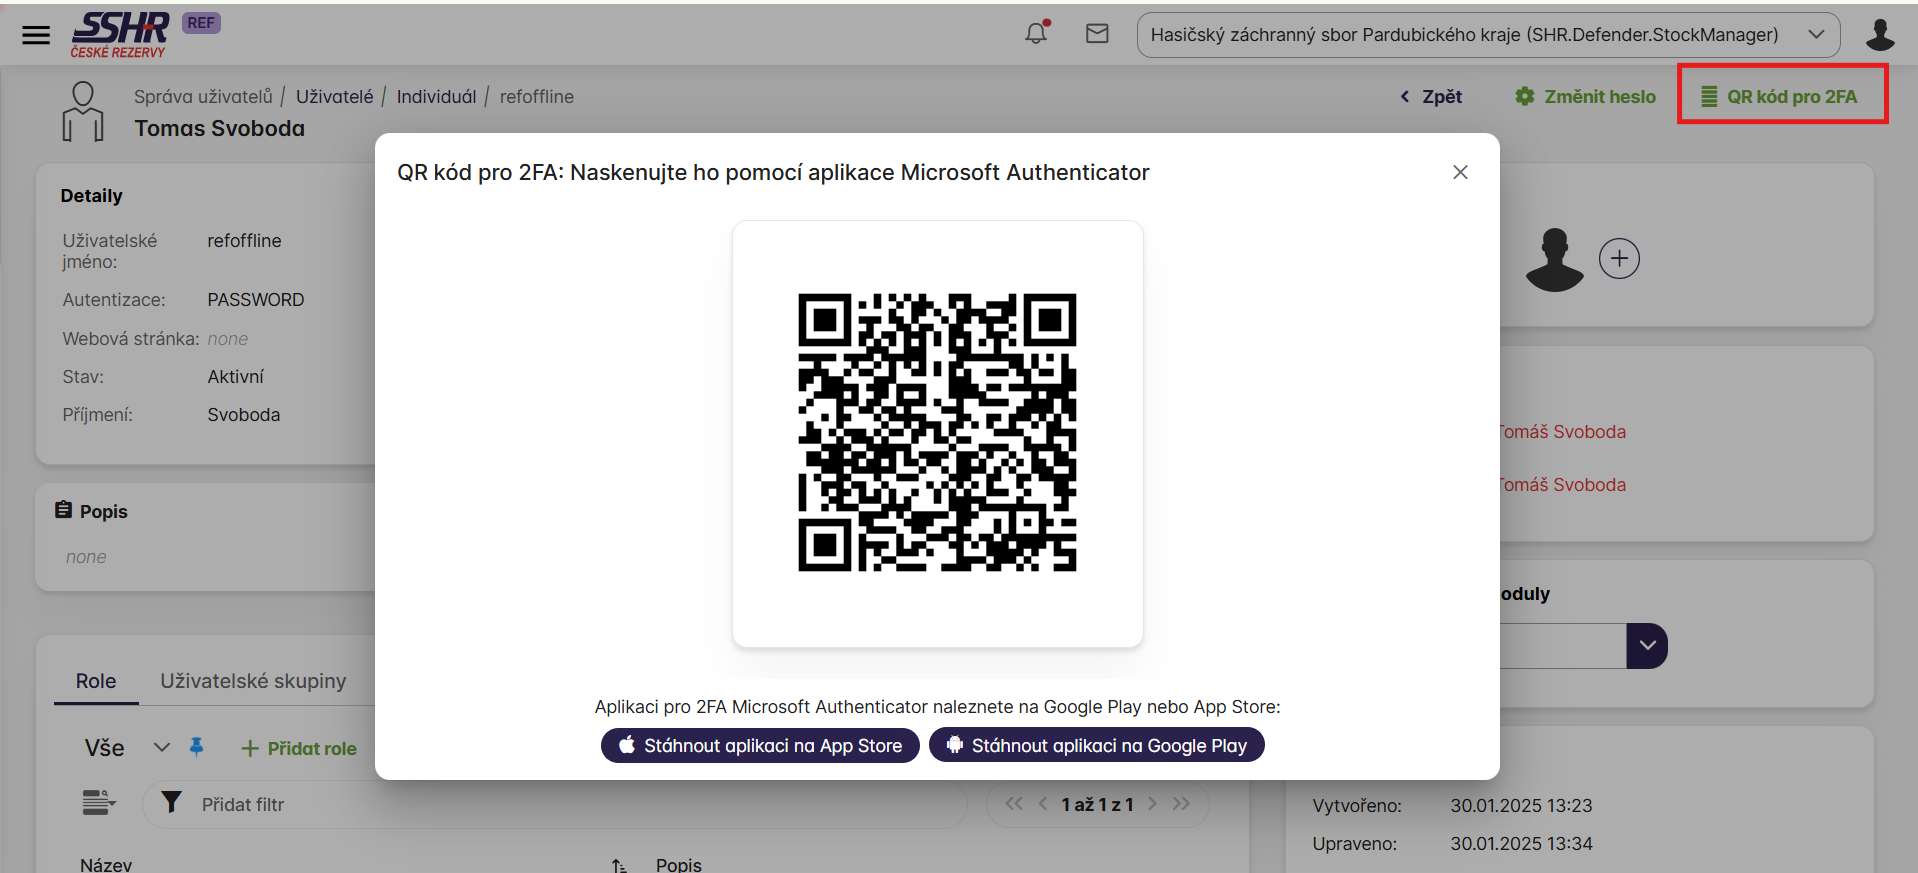1918x873 pixels.
Task: Switch to Uživatelské skupiny tab
Action: tap(253, 681)
